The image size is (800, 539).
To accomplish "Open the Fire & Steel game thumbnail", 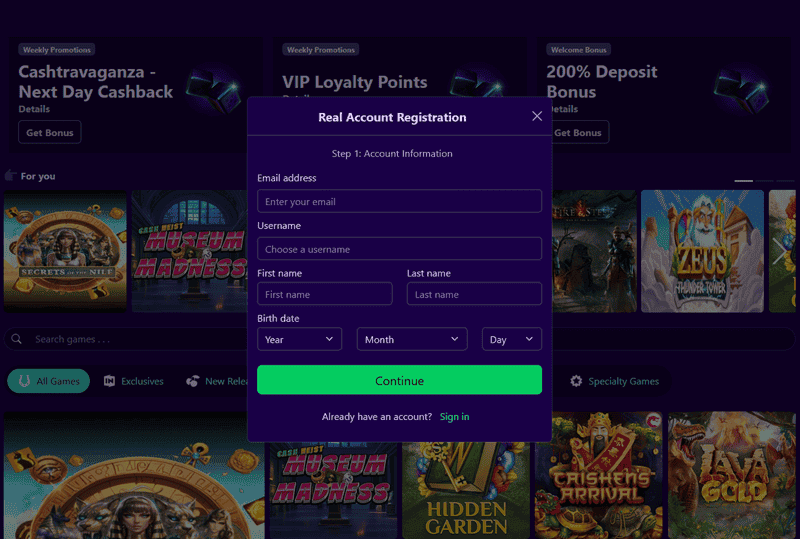I will (x=594, y=251).
